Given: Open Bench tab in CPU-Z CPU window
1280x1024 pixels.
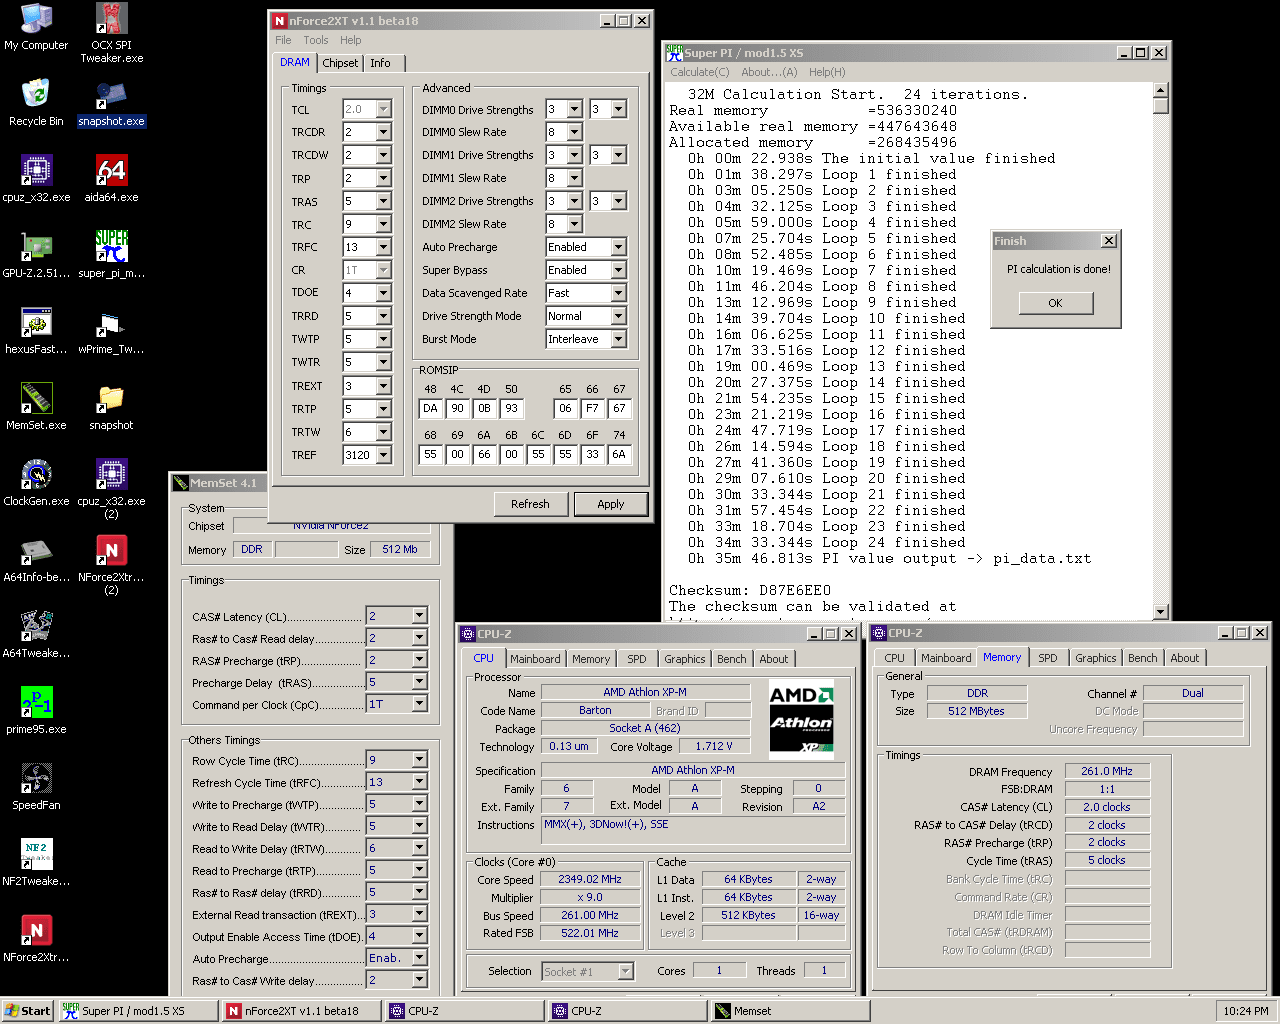Looking at the screenshot, I should (731, 659).
